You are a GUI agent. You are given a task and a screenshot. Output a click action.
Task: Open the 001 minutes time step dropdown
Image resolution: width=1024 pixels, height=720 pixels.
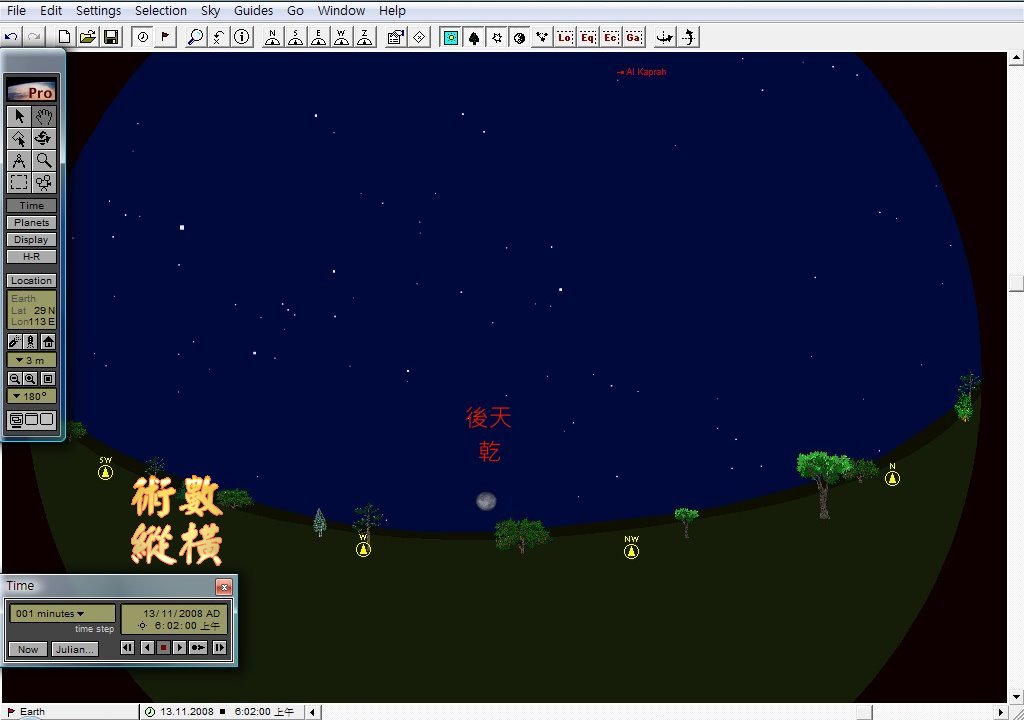pos(62,613)
